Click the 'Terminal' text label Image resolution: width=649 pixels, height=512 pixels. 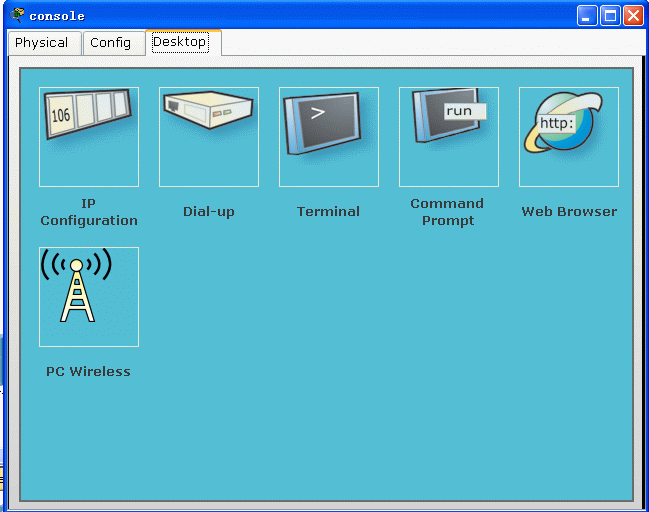point(329,212)
